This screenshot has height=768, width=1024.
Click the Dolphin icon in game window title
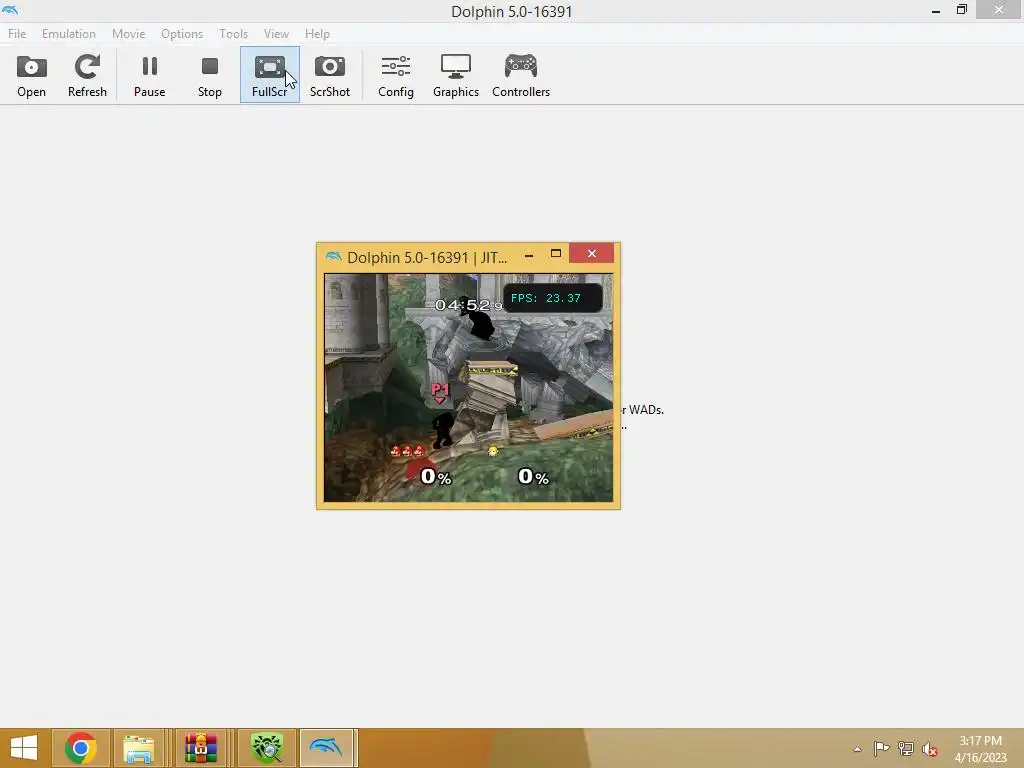pyautogui.click(x=334, y=257)
